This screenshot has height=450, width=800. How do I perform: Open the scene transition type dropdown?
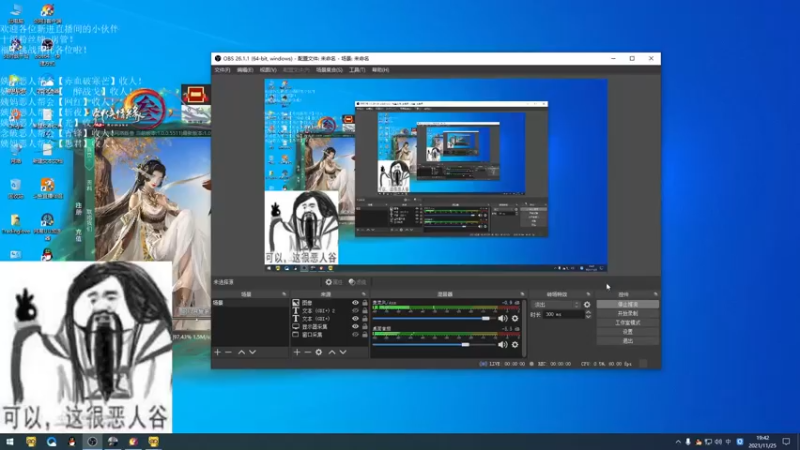coord(556,305)
